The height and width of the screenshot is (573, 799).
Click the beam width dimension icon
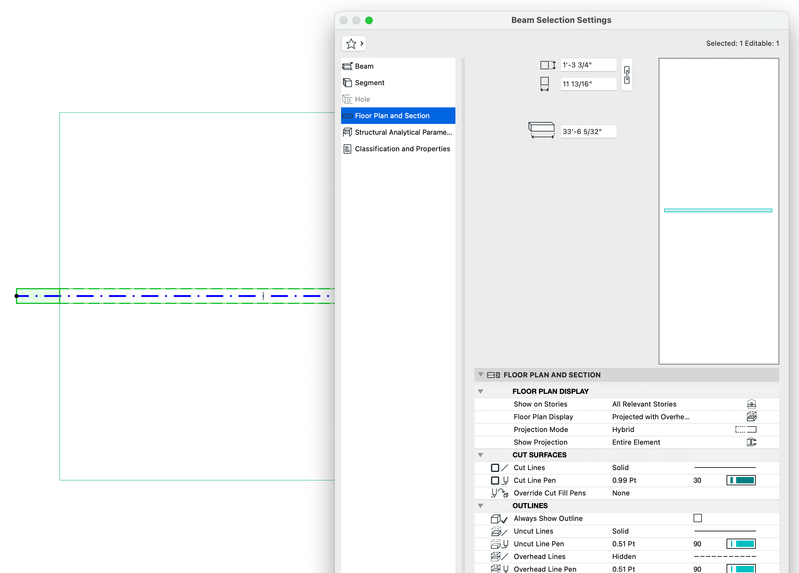[x=545, y=84]
